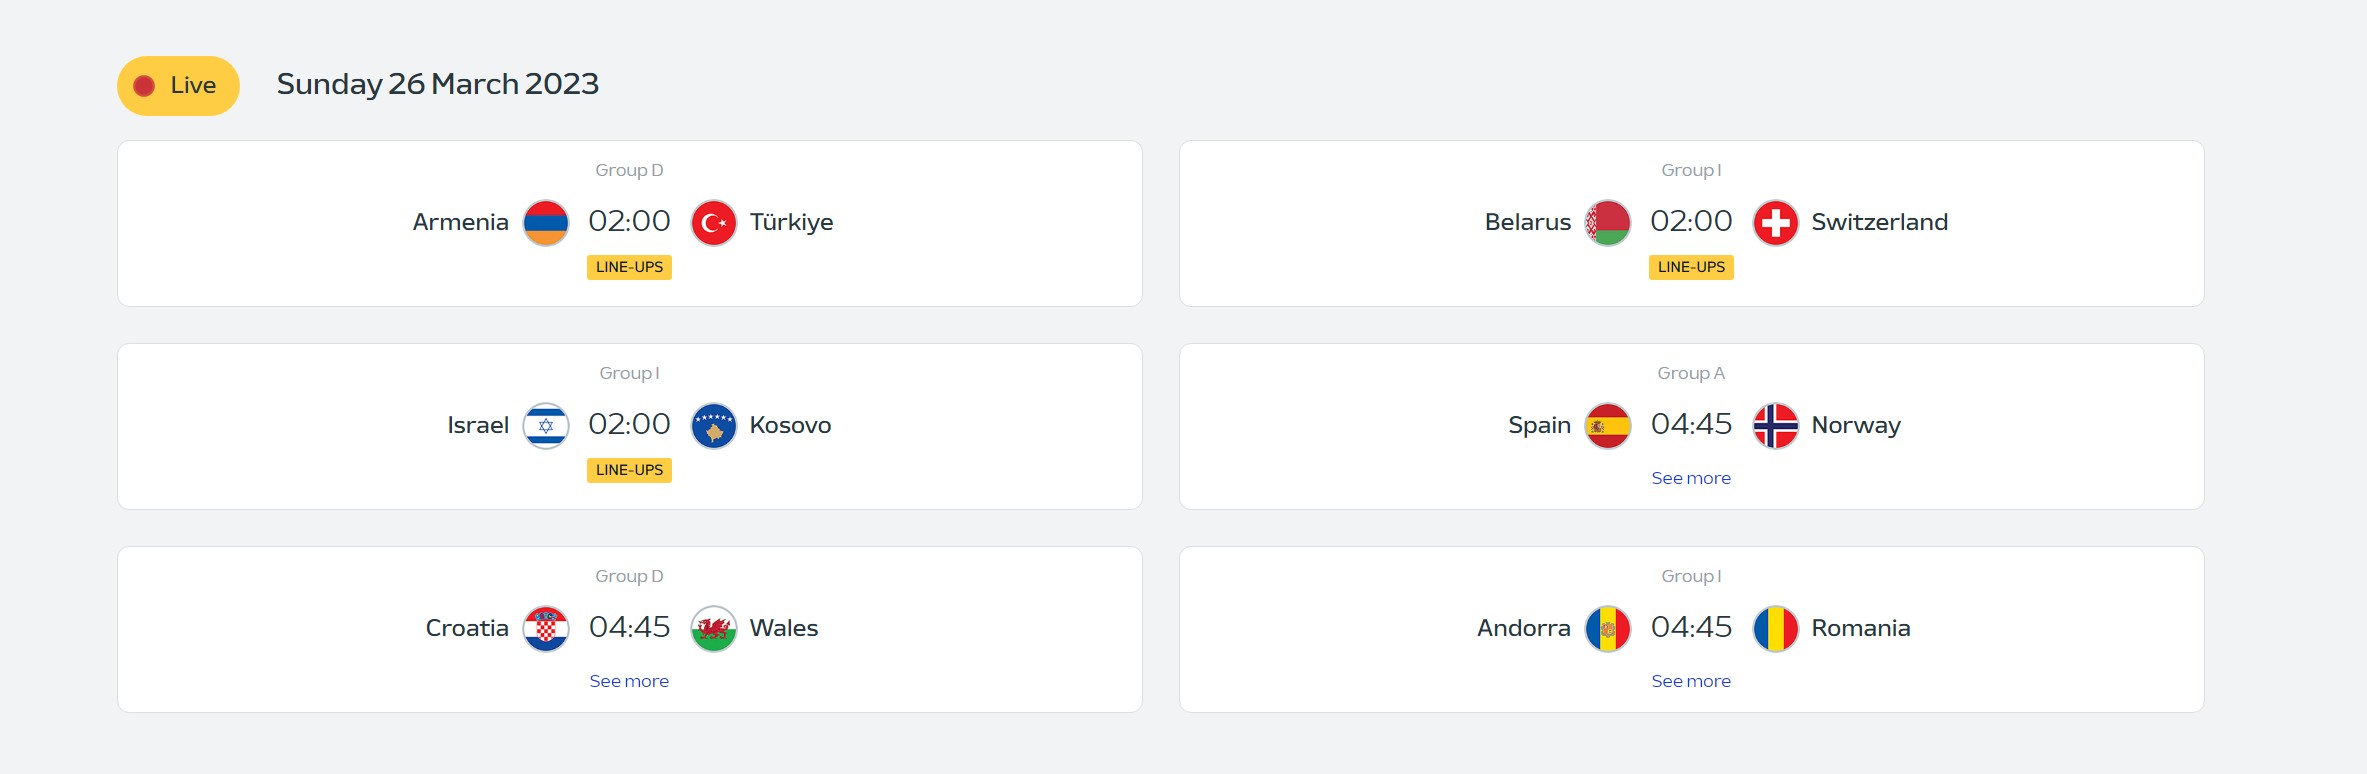
Task: Click the Kosovo flag icon
Action: (x=714, y=426)
